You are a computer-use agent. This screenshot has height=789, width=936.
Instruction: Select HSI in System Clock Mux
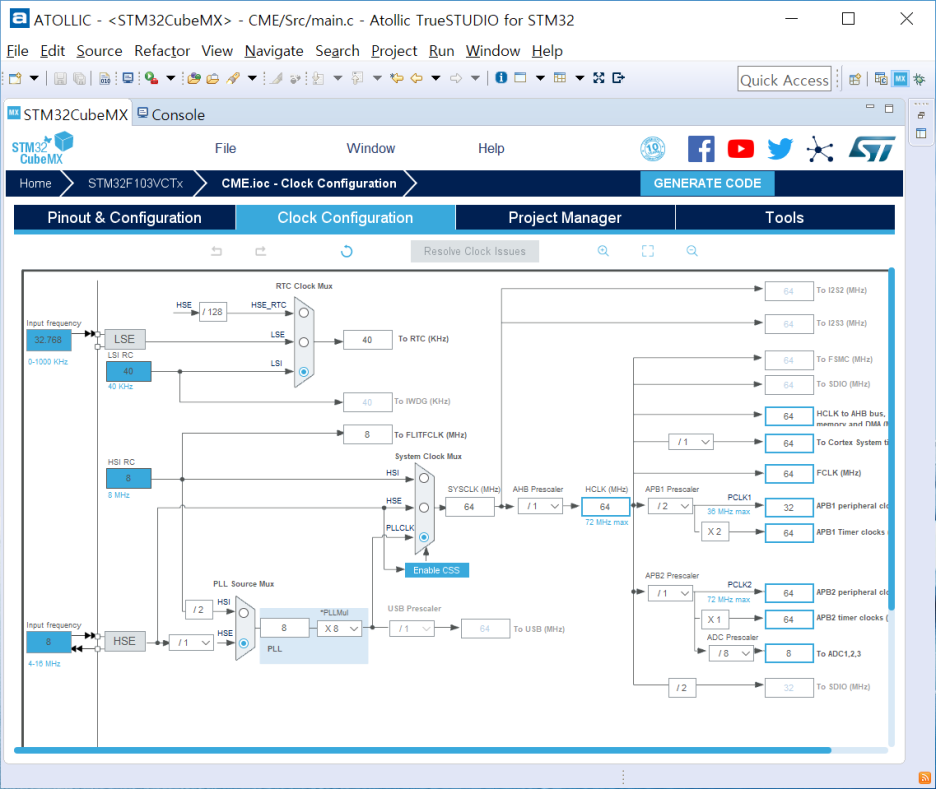424,478
